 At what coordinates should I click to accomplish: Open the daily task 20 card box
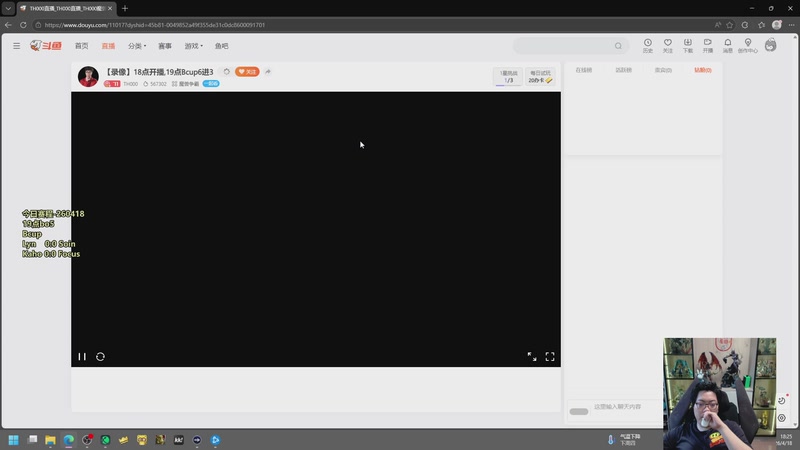click(540, 77)
